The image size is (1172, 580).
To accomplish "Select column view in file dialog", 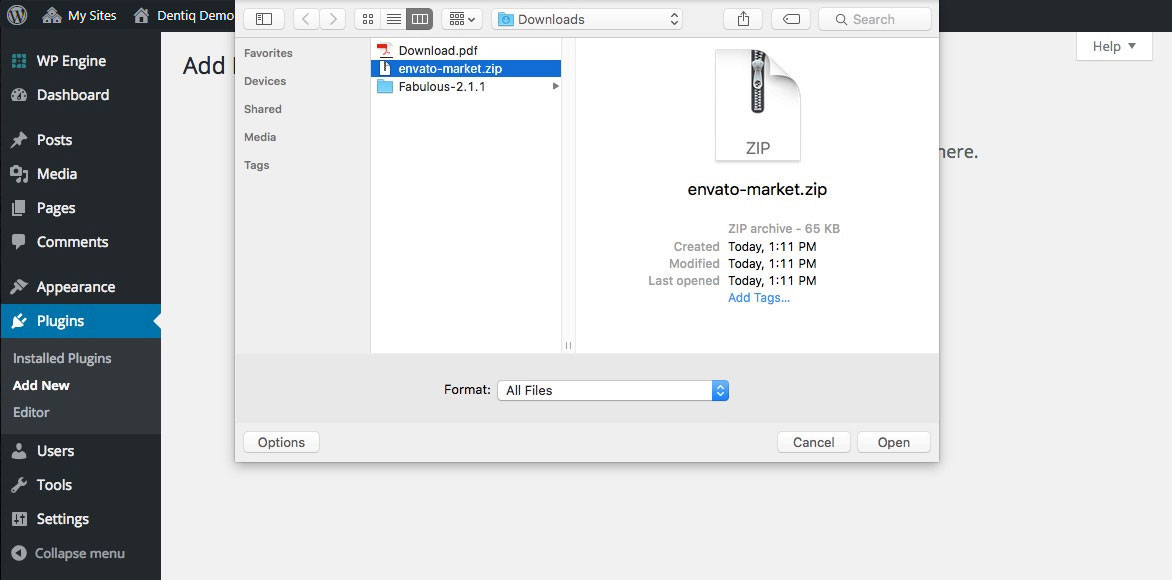I will pos(419,19).
